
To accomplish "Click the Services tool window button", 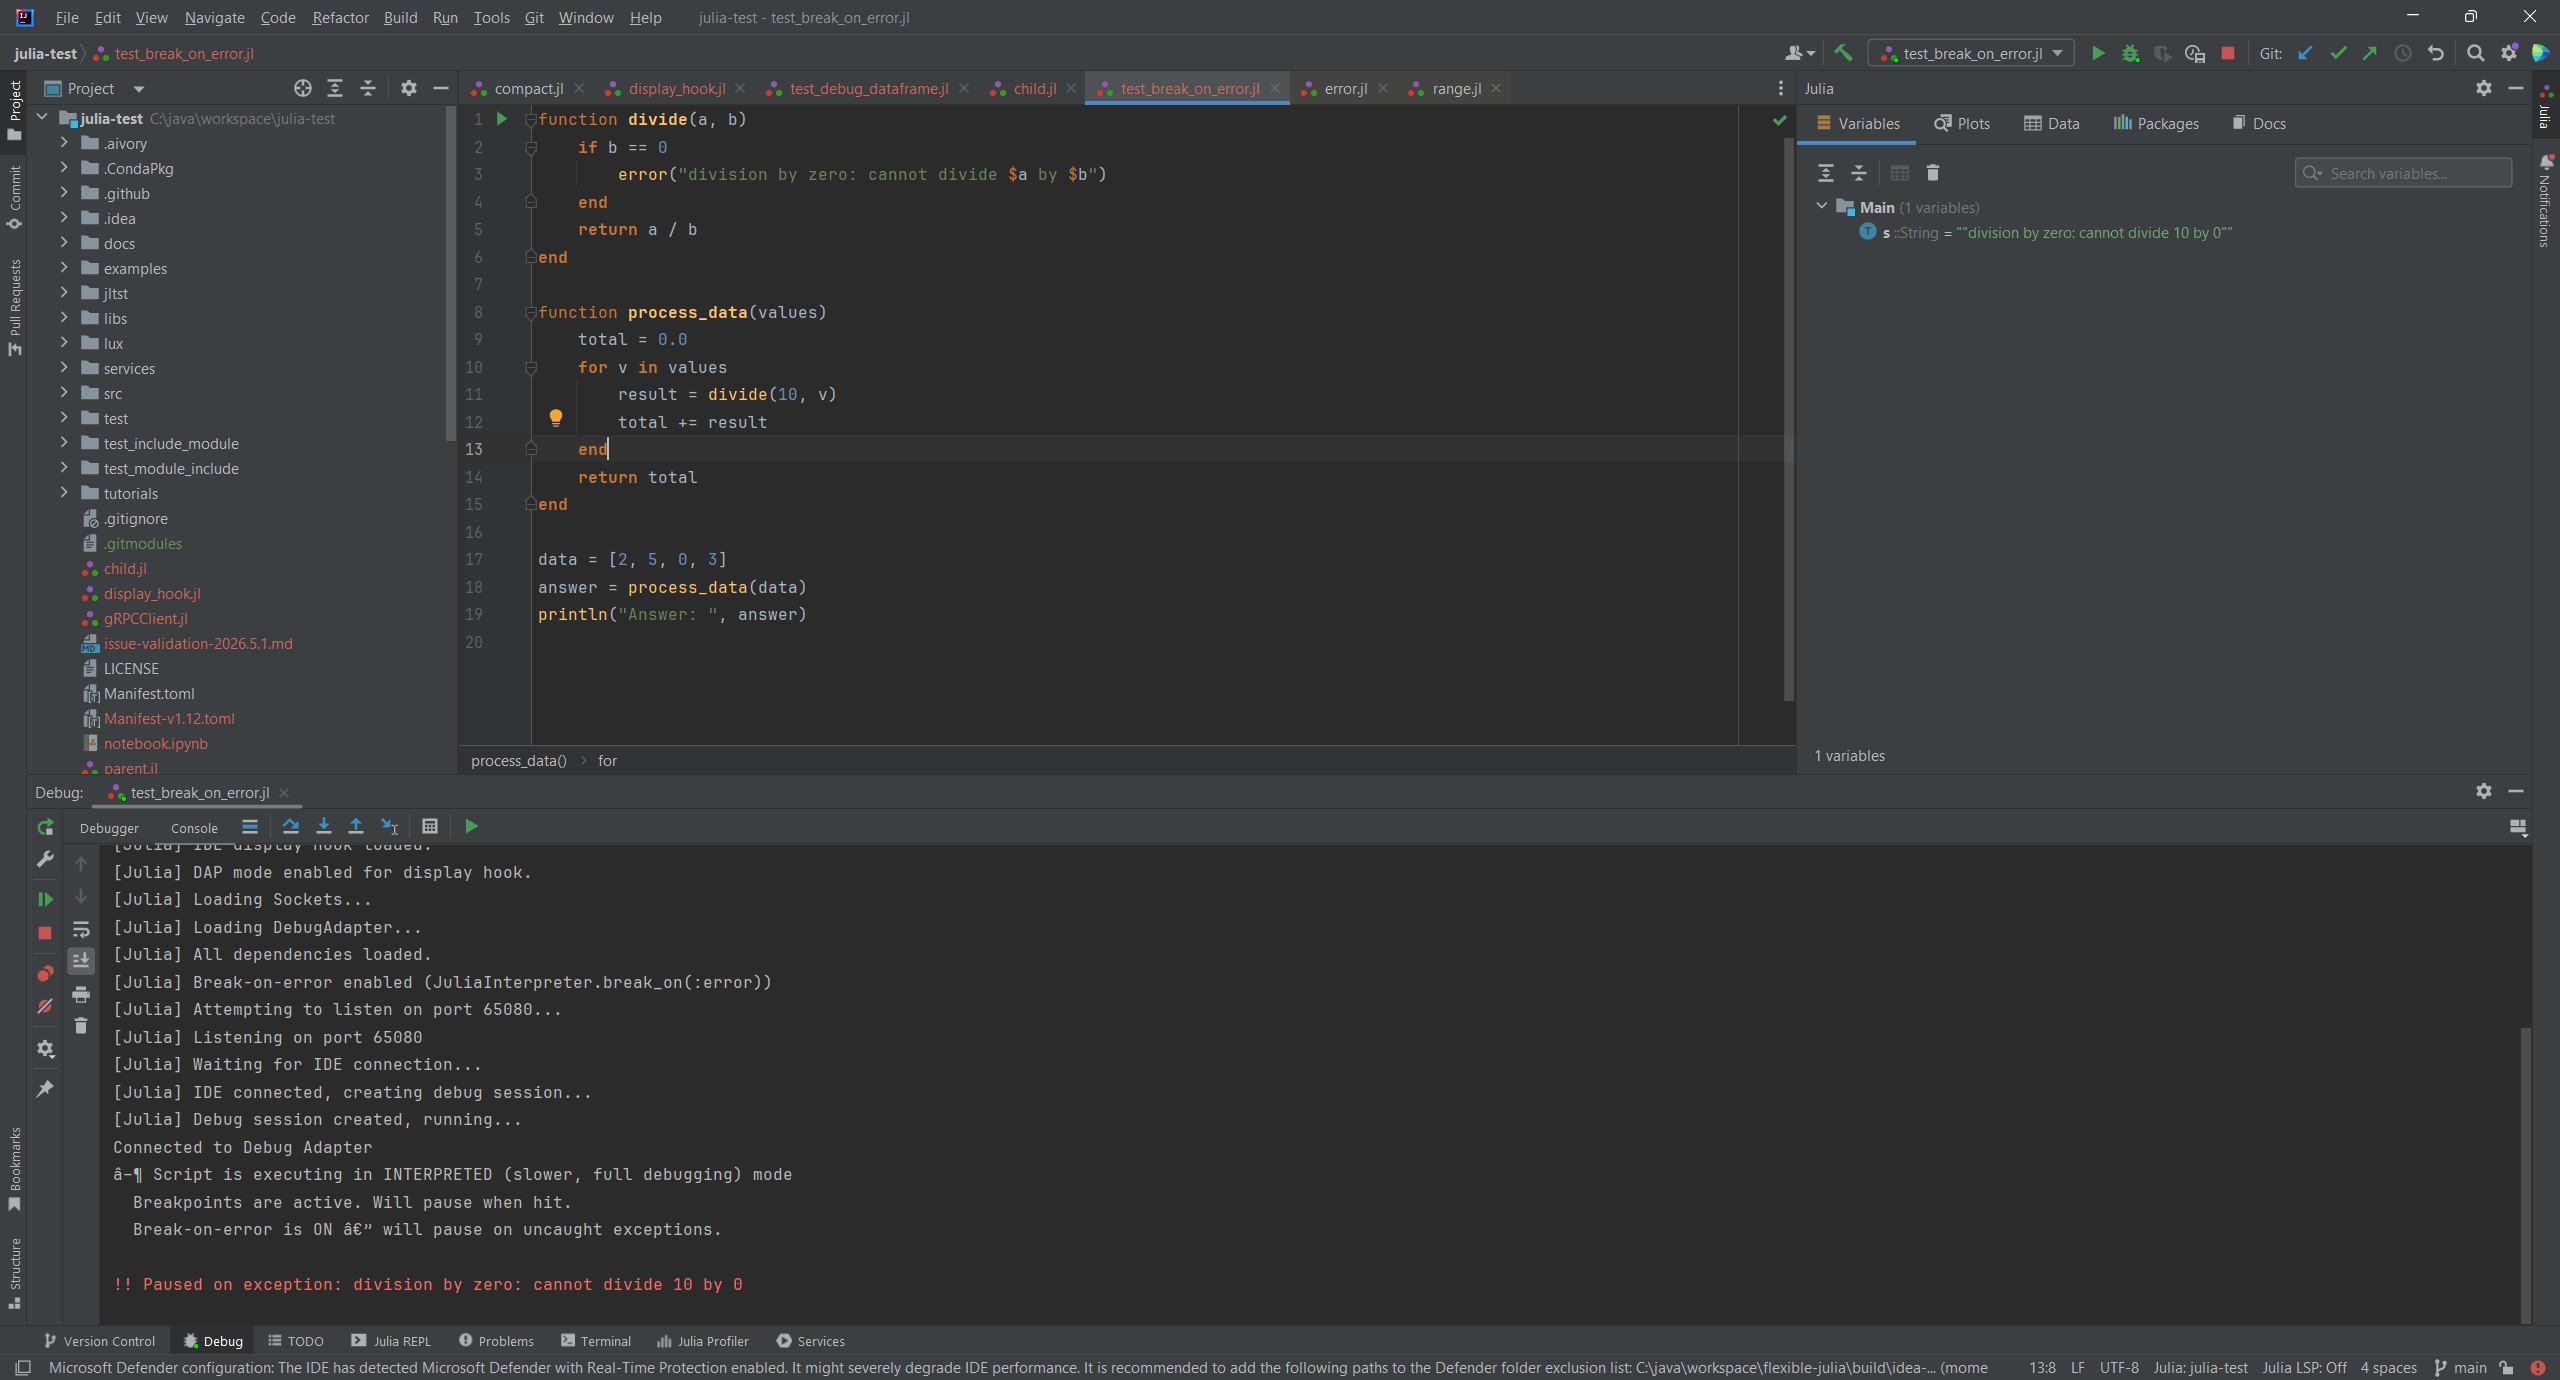I will click(x=811, y=1341).
